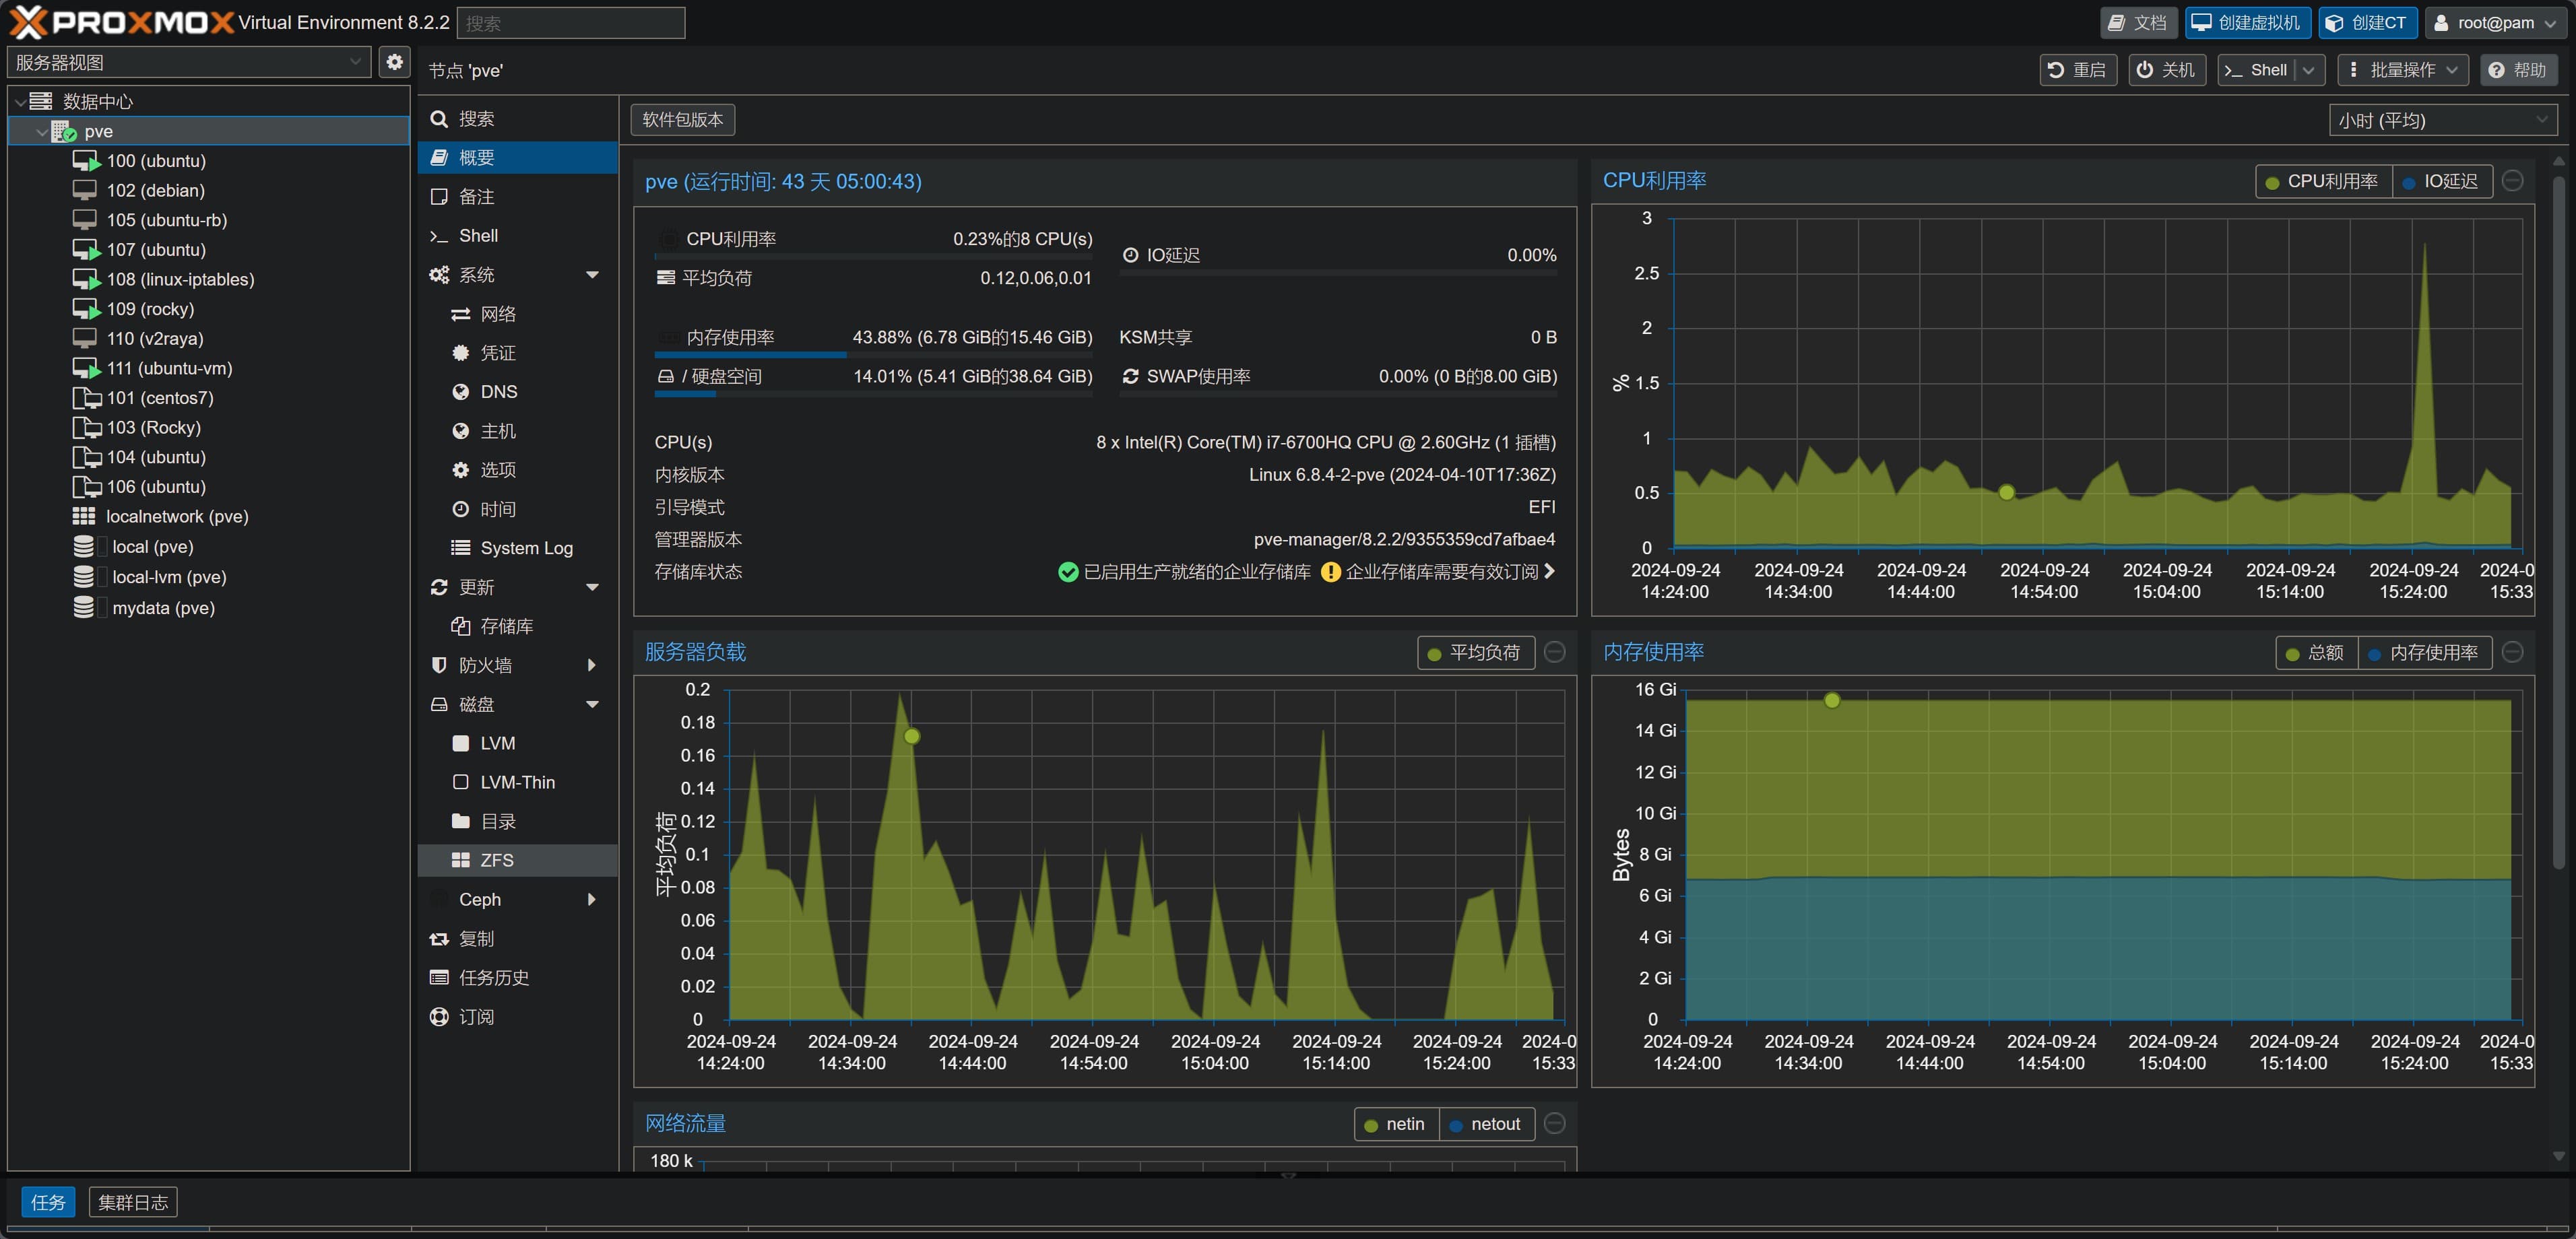Screen dimensions: 2576x1239
Task: Toggle the netout legend series
Action: pos(1486,1125)
